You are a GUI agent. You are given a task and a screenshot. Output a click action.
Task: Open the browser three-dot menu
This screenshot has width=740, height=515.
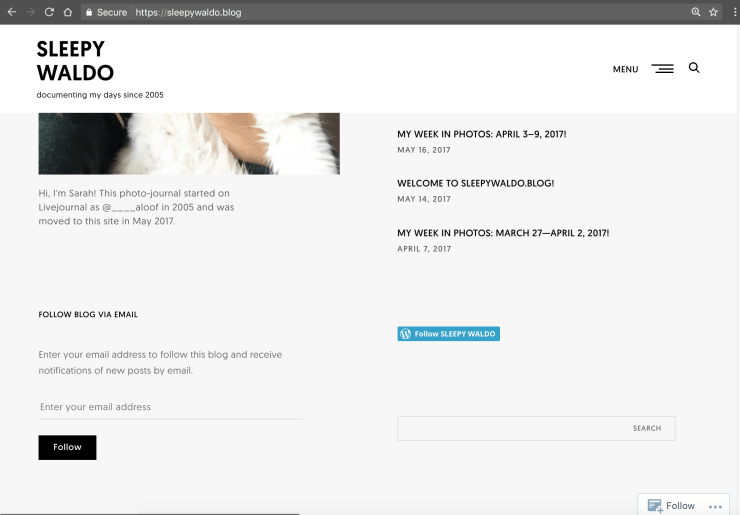pyautogui.click(x=735, y=12)
